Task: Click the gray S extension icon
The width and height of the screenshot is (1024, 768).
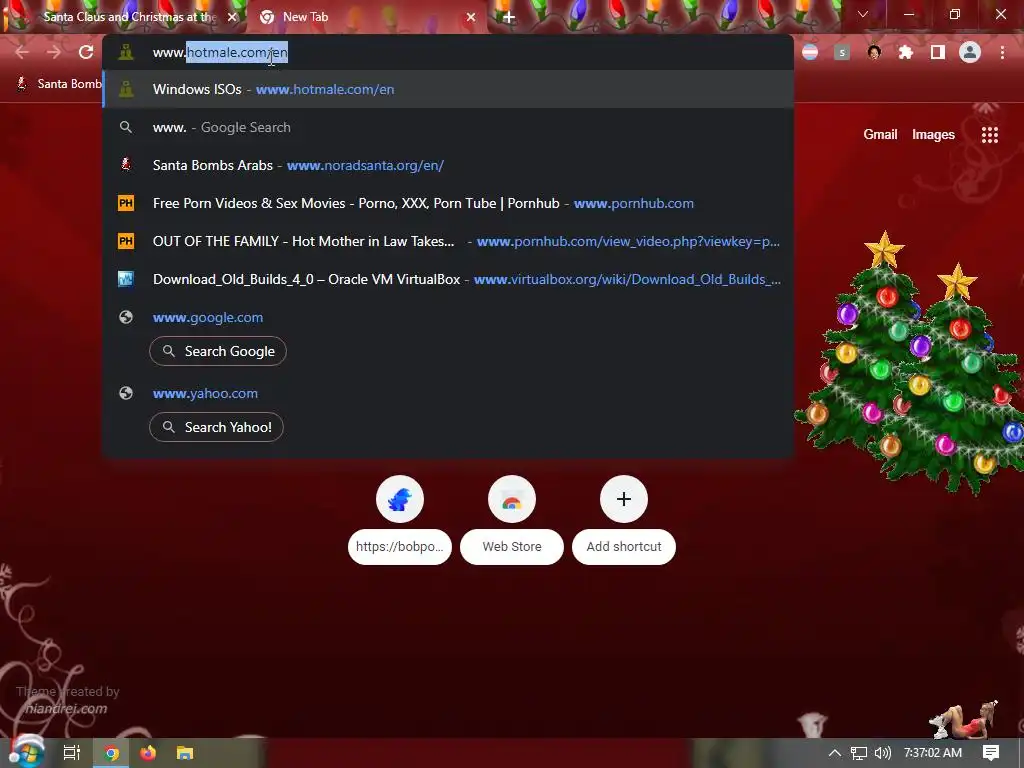Action: click(x=842, y=52)
